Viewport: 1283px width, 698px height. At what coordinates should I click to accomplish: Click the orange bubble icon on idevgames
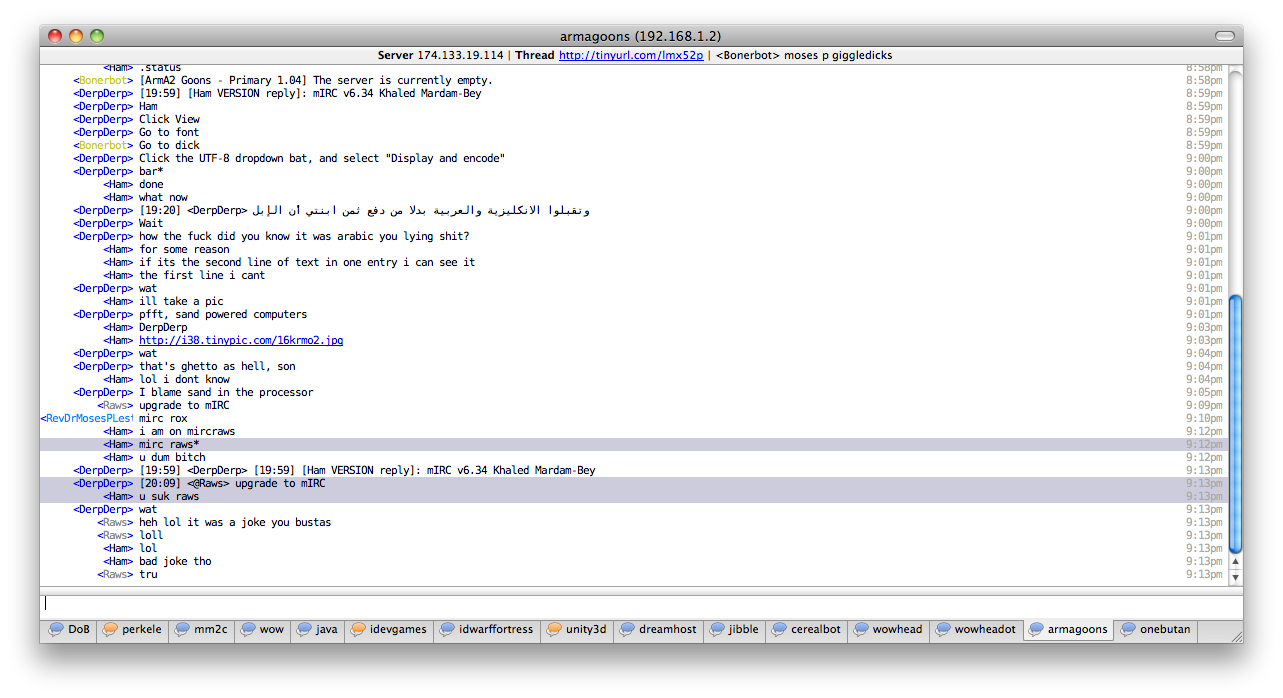357,630
